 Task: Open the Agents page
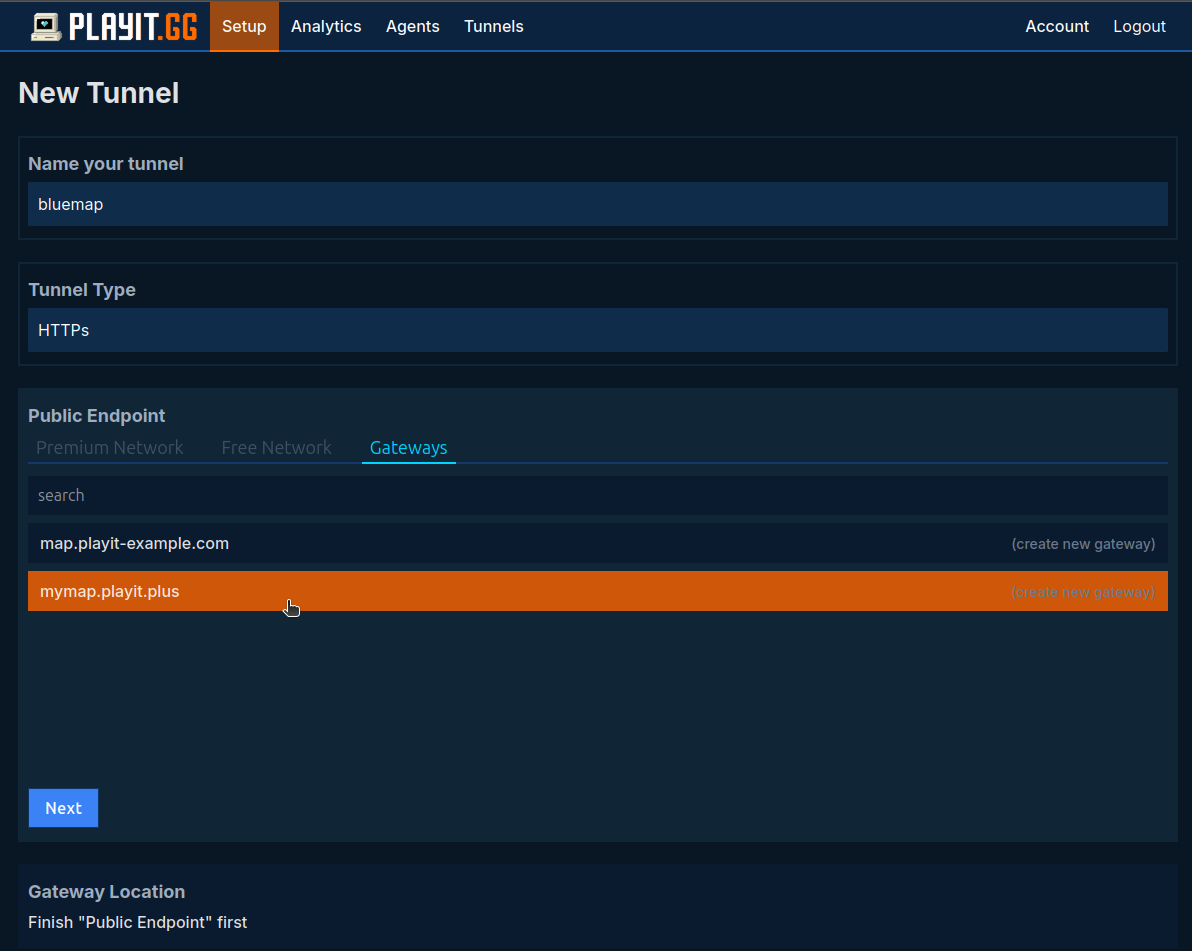(412, 27)
